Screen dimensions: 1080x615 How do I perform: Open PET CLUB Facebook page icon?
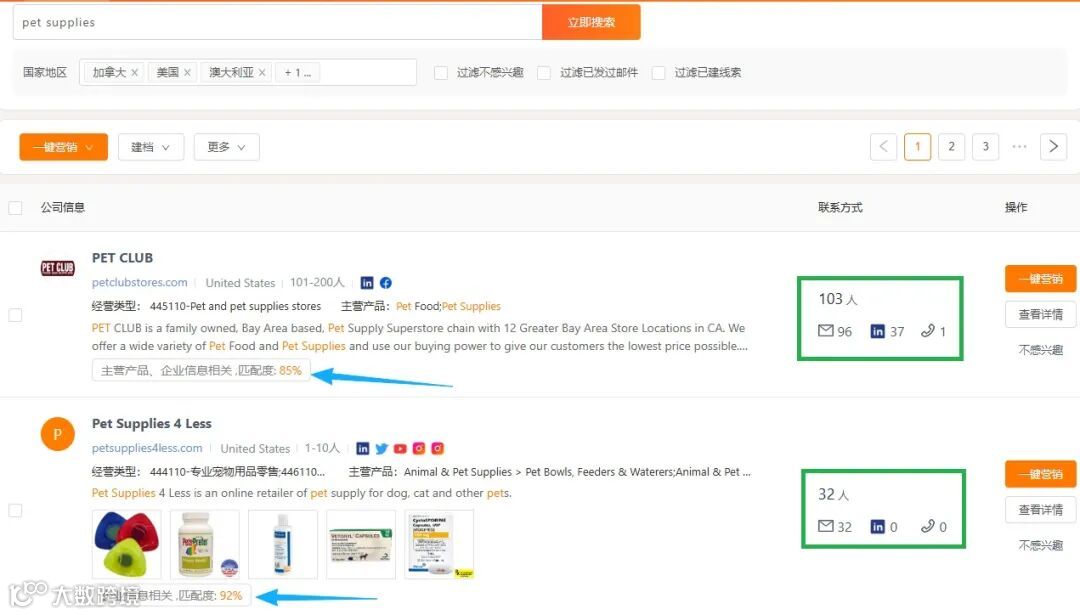[x=386, y=283]
